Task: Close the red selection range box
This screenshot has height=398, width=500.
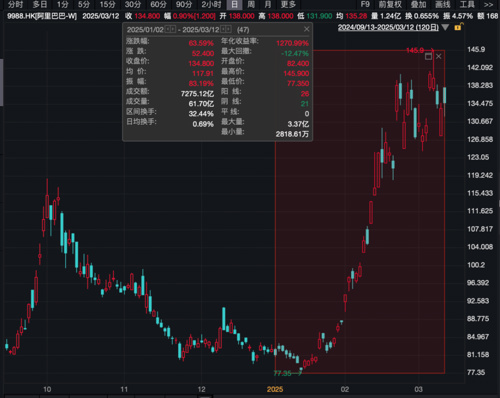Action: pyautogui.click(x=439, y=56)
